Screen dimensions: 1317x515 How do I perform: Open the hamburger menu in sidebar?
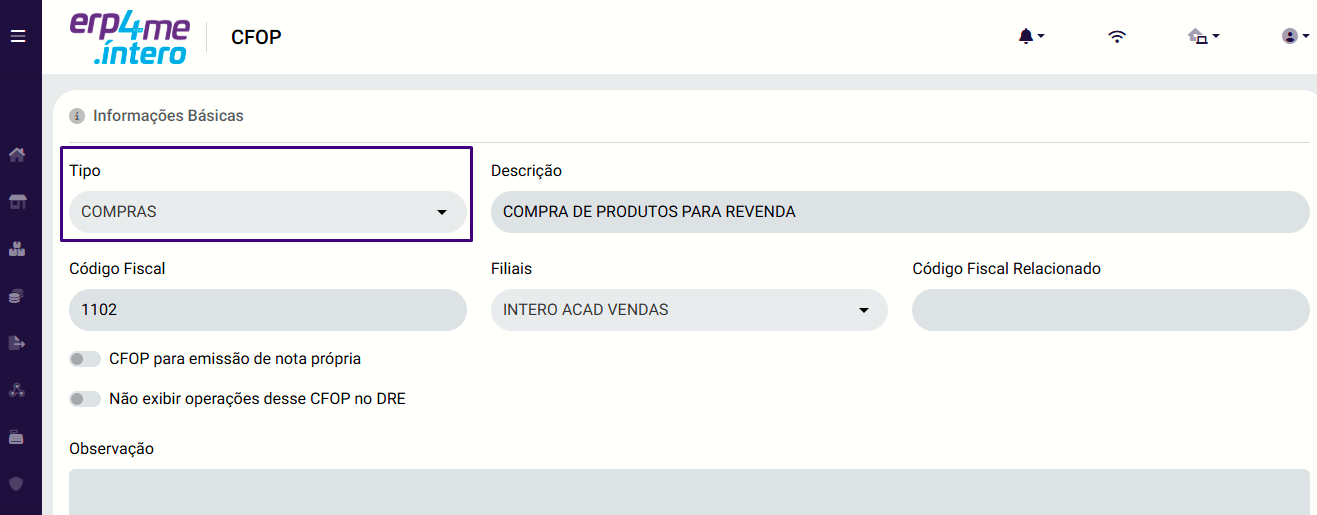tap(17, 36)
